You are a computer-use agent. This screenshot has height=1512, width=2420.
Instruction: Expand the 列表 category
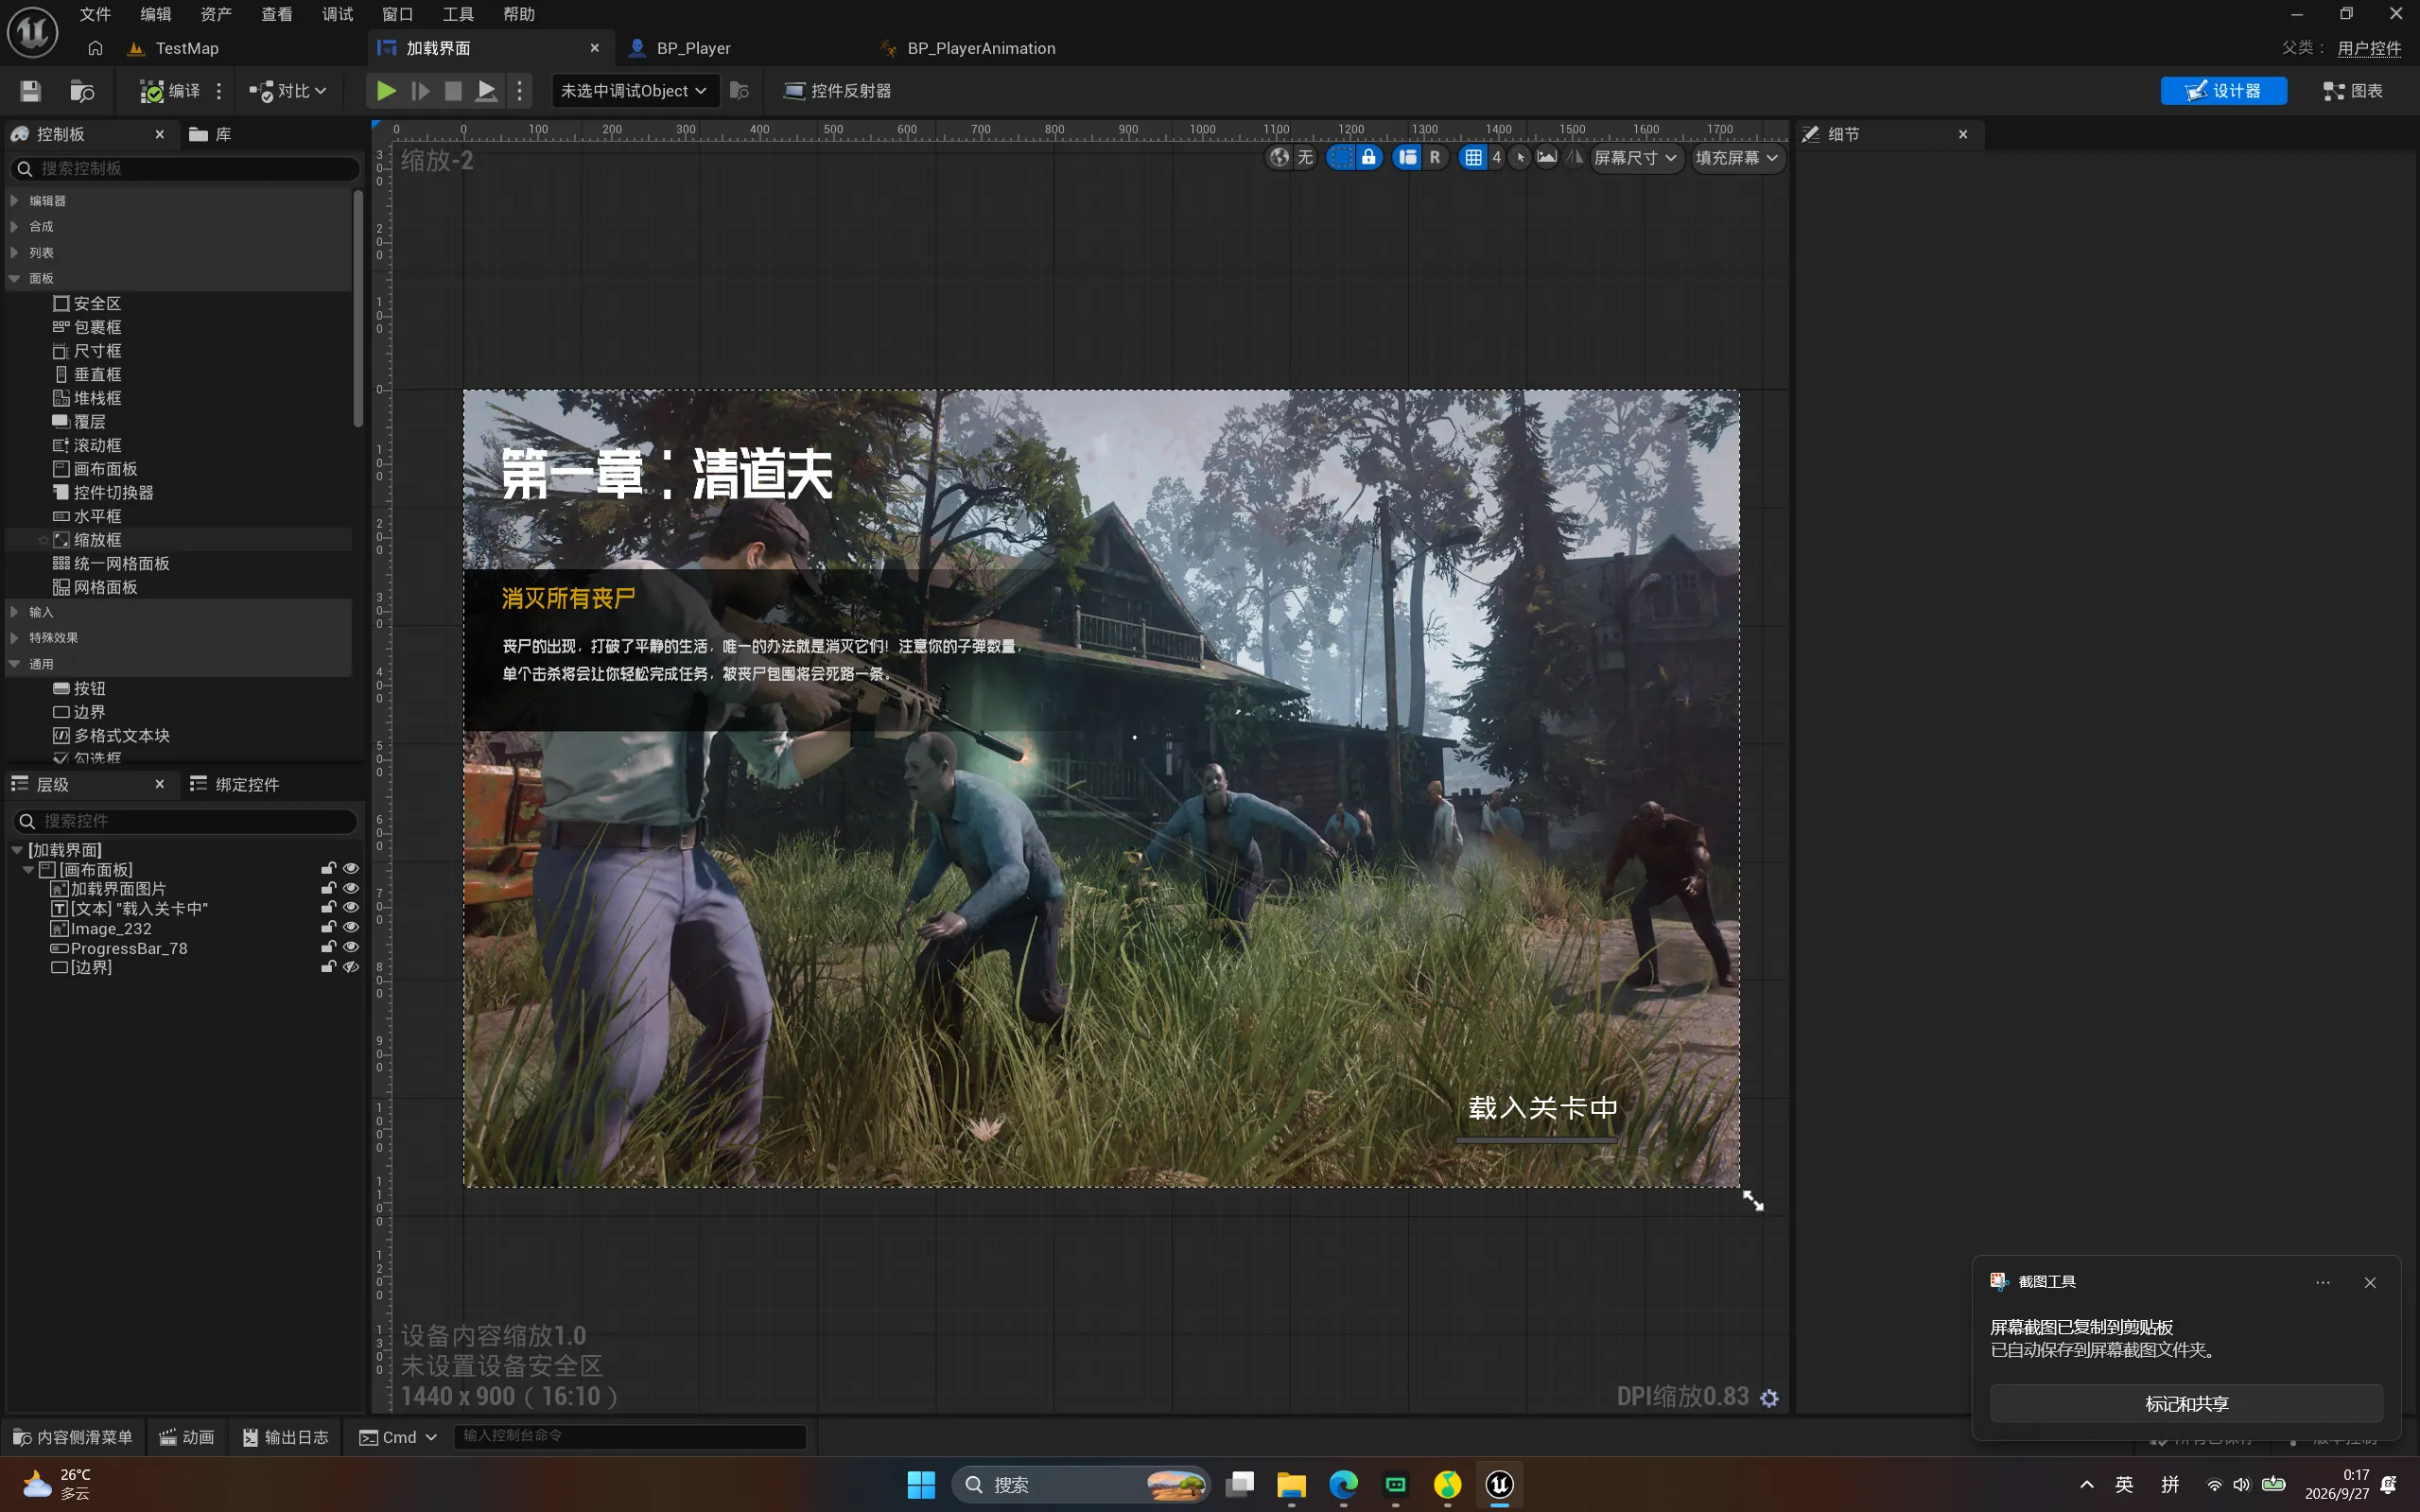tap(14, 252)
